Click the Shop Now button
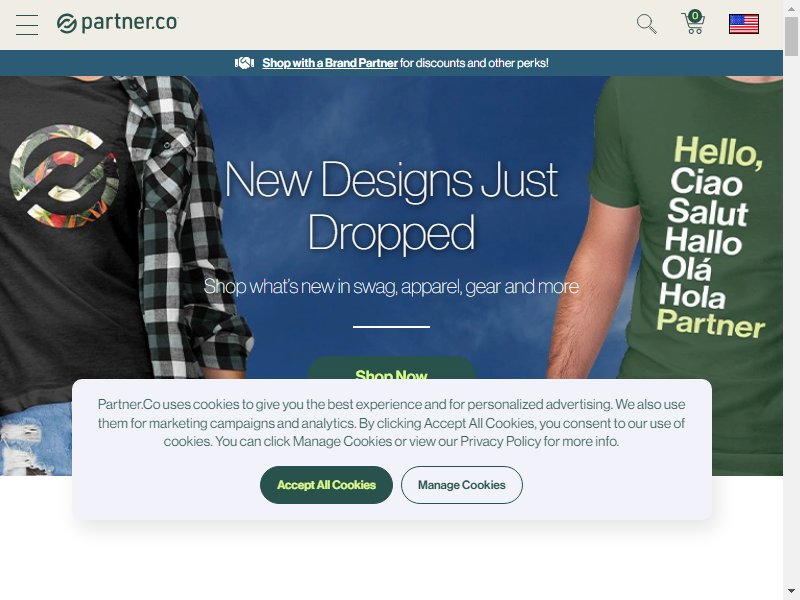800x600 pixels. pyautogui.click(x=391, y=368)
